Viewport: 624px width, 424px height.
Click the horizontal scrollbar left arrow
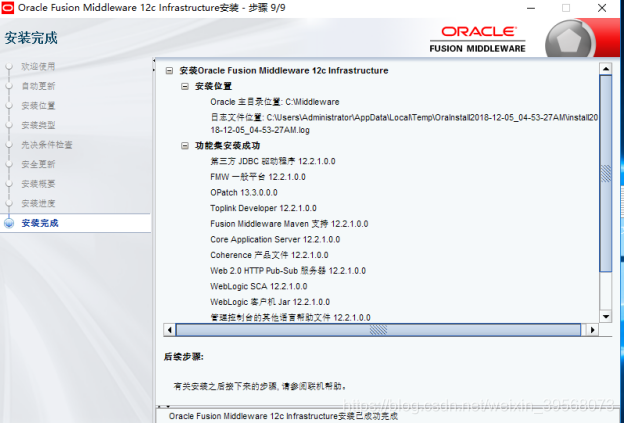coord(170,330)
